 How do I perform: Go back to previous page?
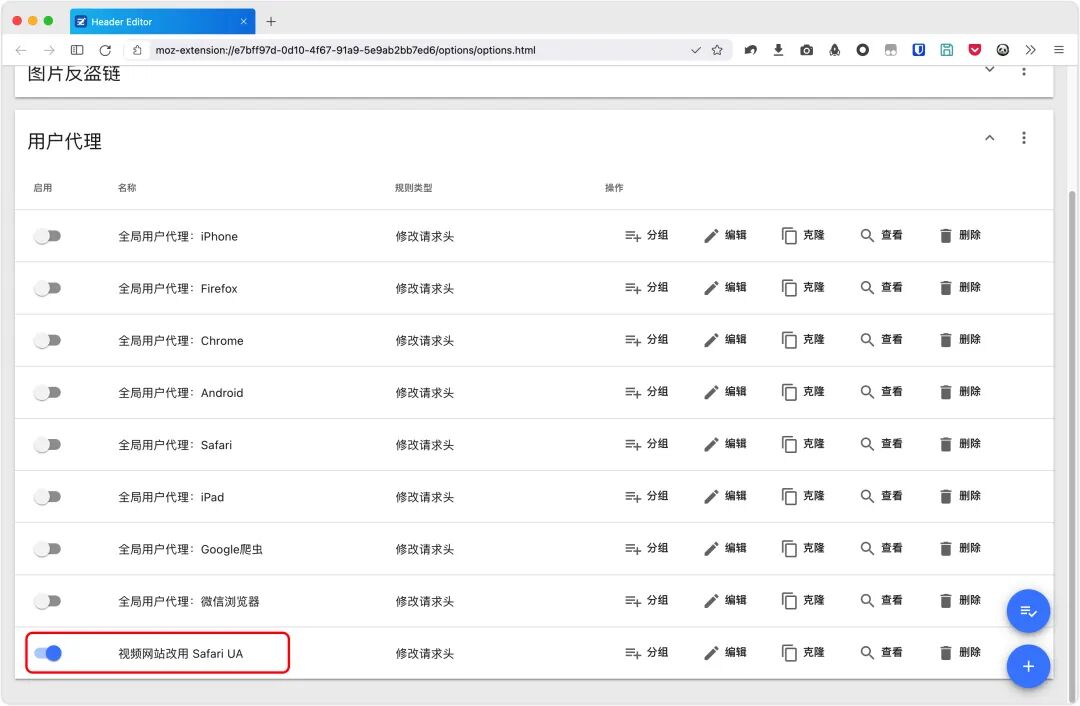click(x=21, y=50)
